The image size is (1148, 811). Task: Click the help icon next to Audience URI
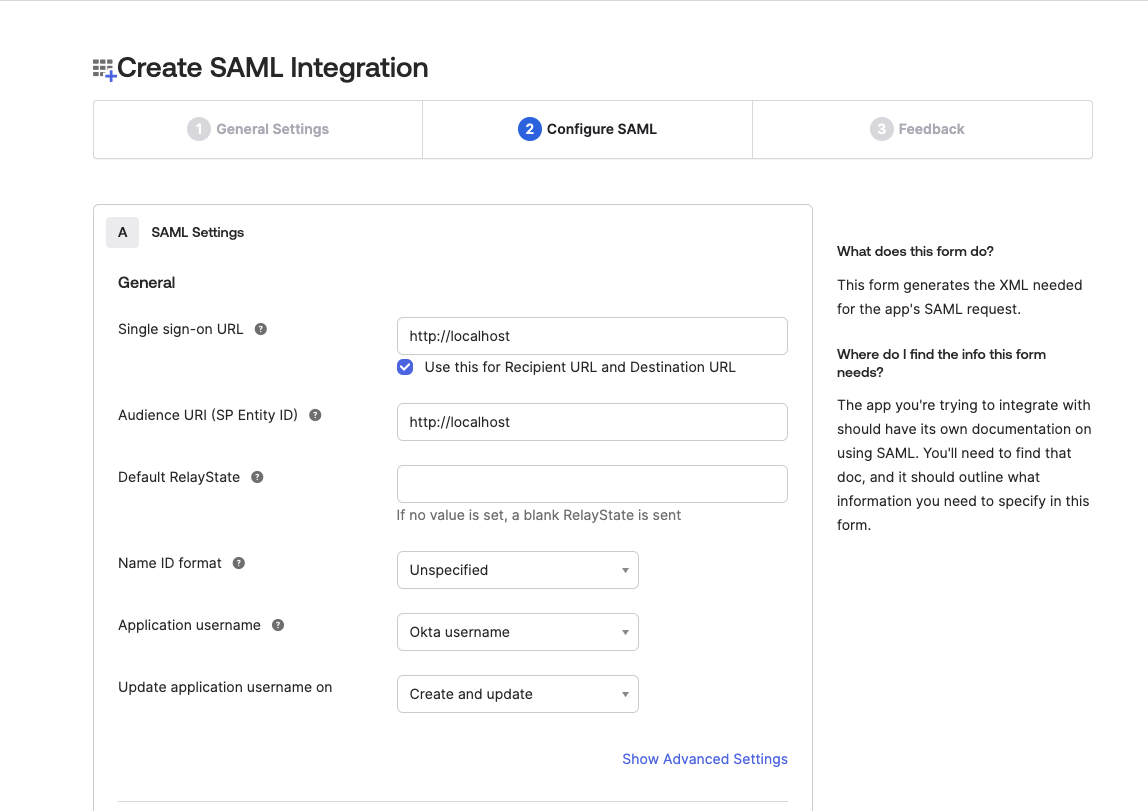tap(315, 415)
